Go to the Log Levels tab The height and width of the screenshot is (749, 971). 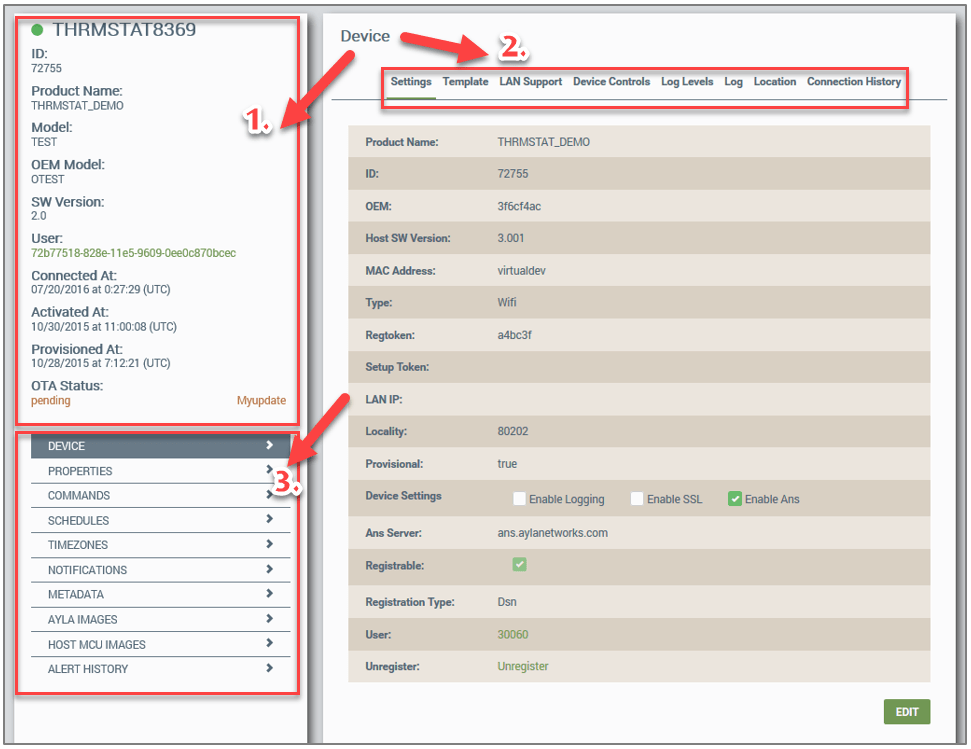[x=687, y=82]
